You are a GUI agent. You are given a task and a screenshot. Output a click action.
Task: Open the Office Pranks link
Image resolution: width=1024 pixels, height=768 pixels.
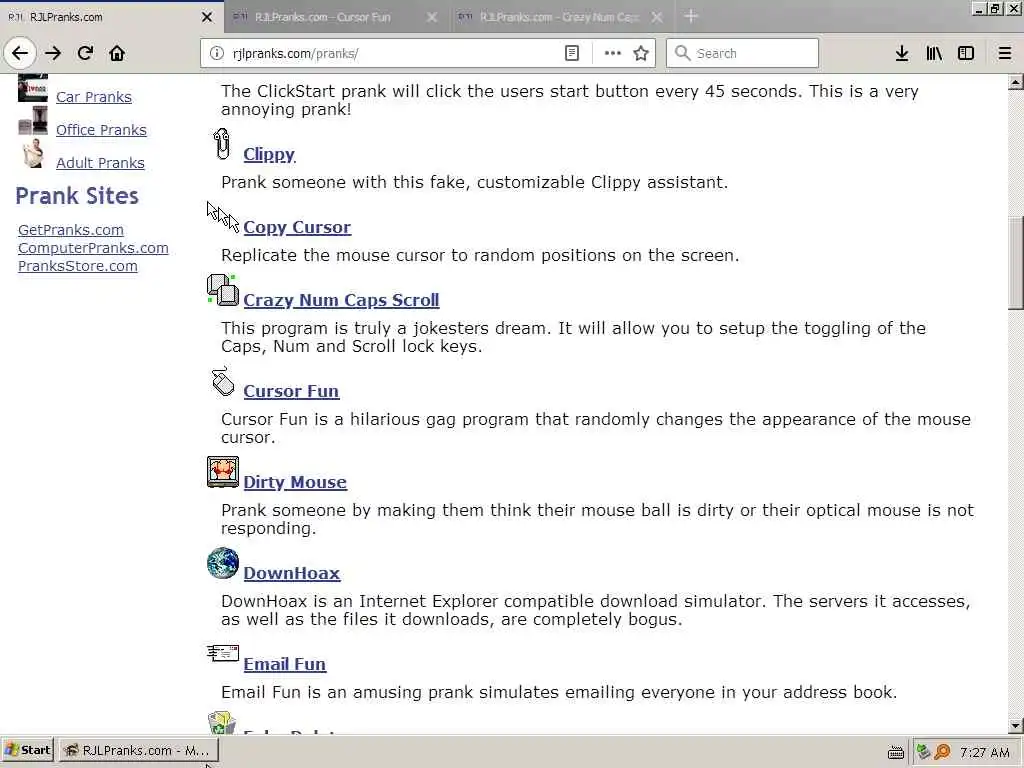(x=101, y=130)
